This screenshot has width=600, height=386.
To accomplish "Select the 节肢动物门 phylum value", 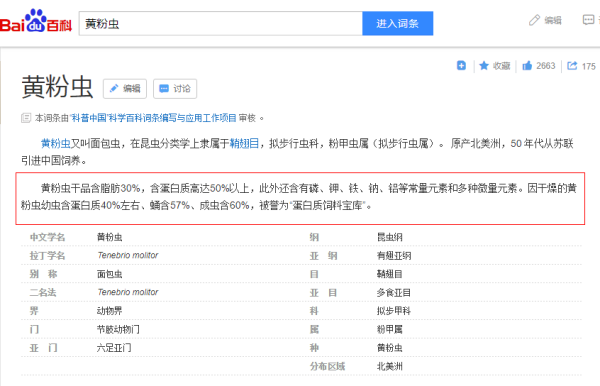I will click(118, 329).
